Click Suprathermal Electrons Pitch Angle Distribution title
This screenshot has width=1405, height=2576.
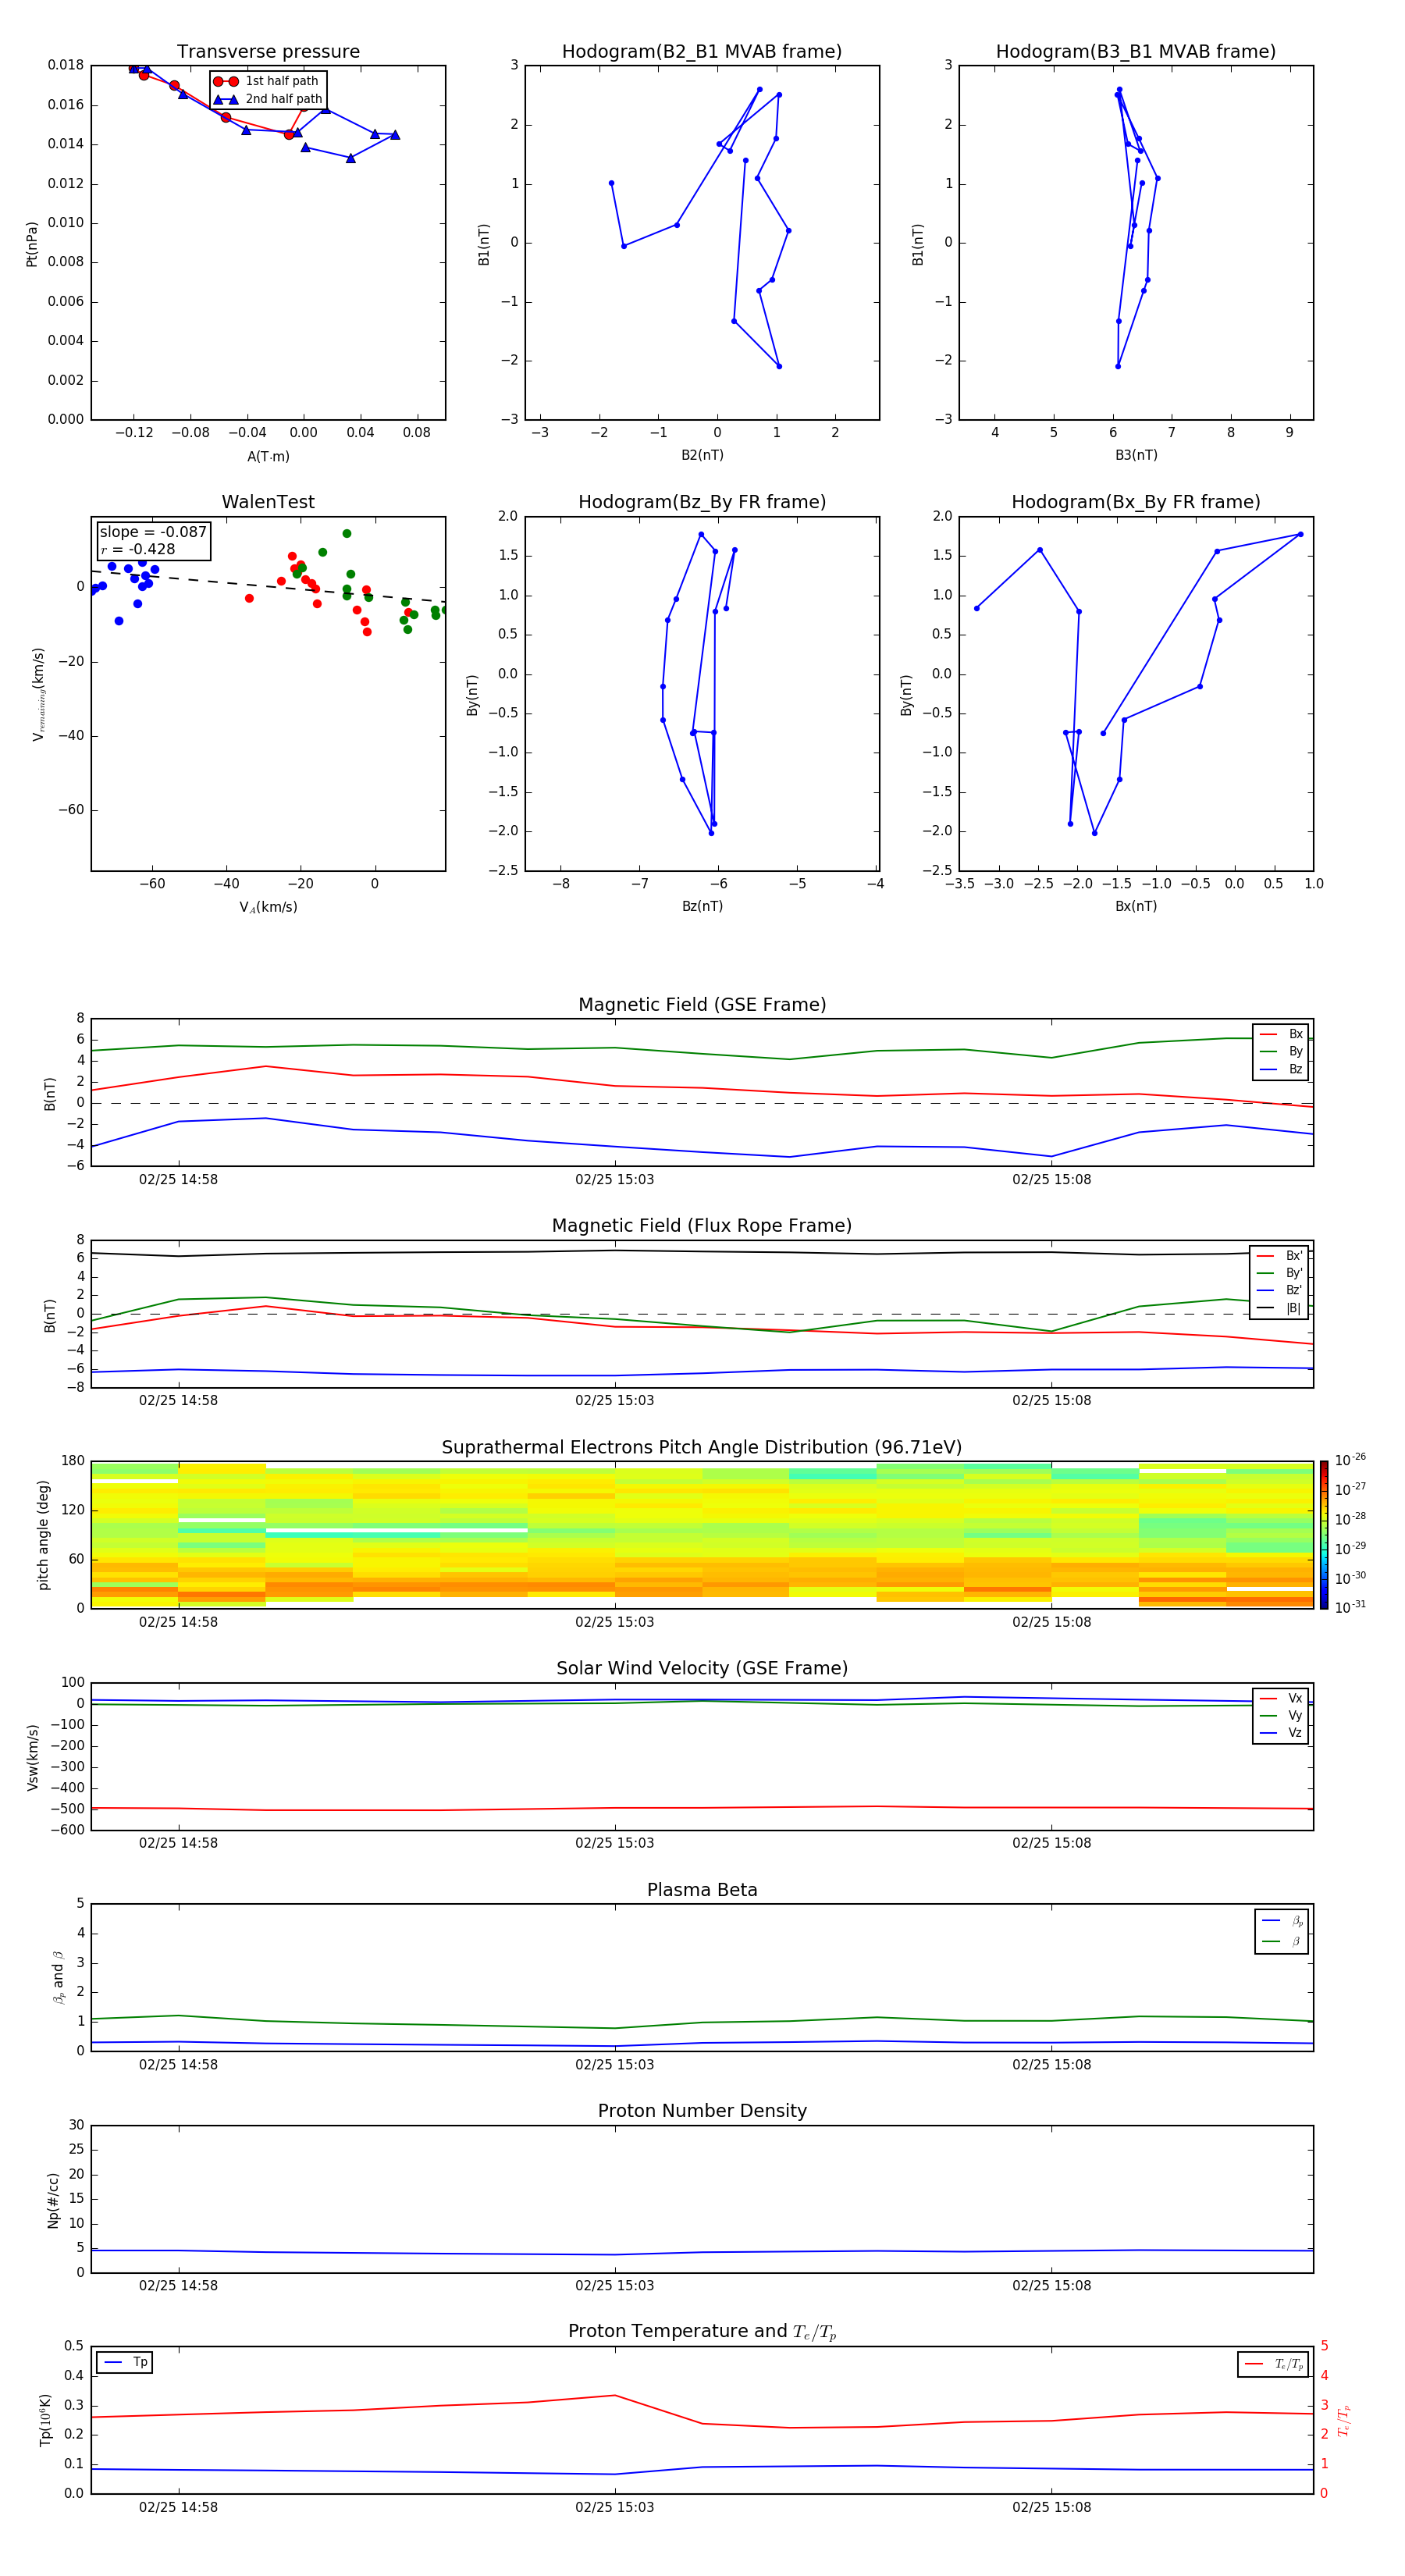coord(702,1448)
